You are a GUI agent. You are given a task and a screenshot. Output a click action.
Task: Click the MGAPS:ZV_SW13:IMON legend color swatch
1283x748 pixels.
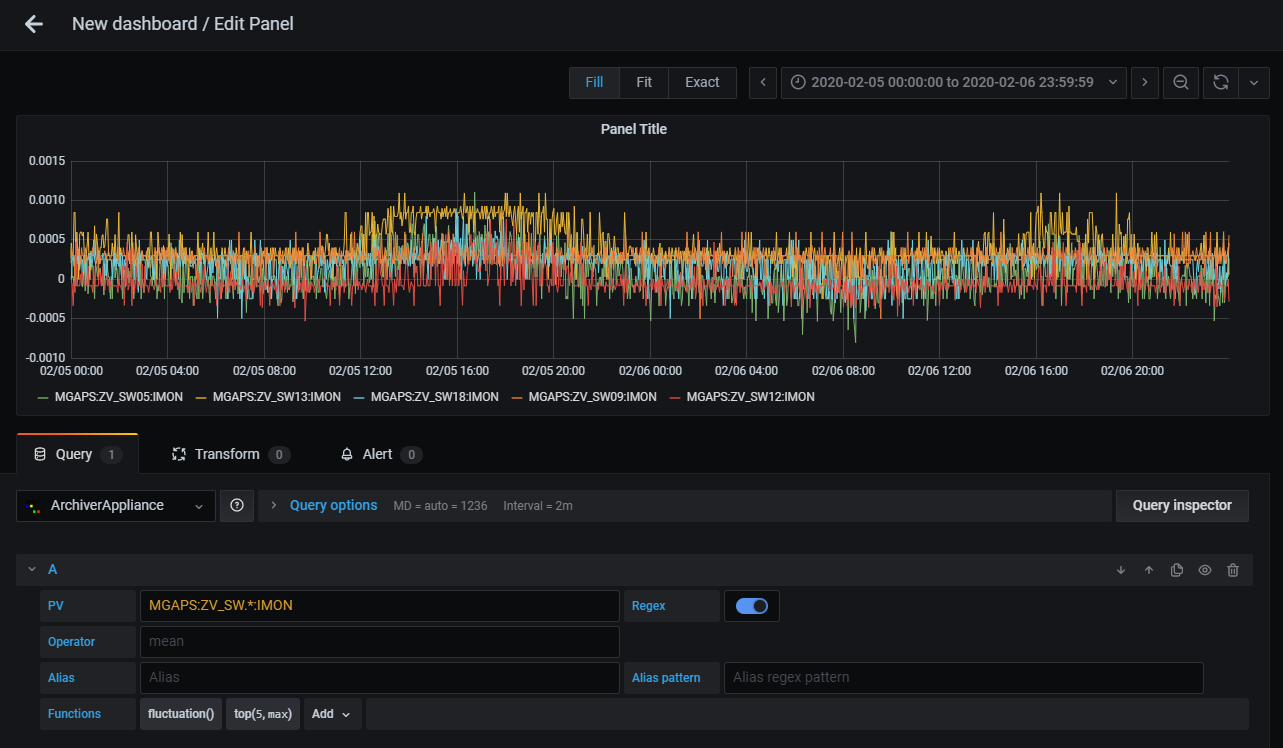tap(200, 398)
